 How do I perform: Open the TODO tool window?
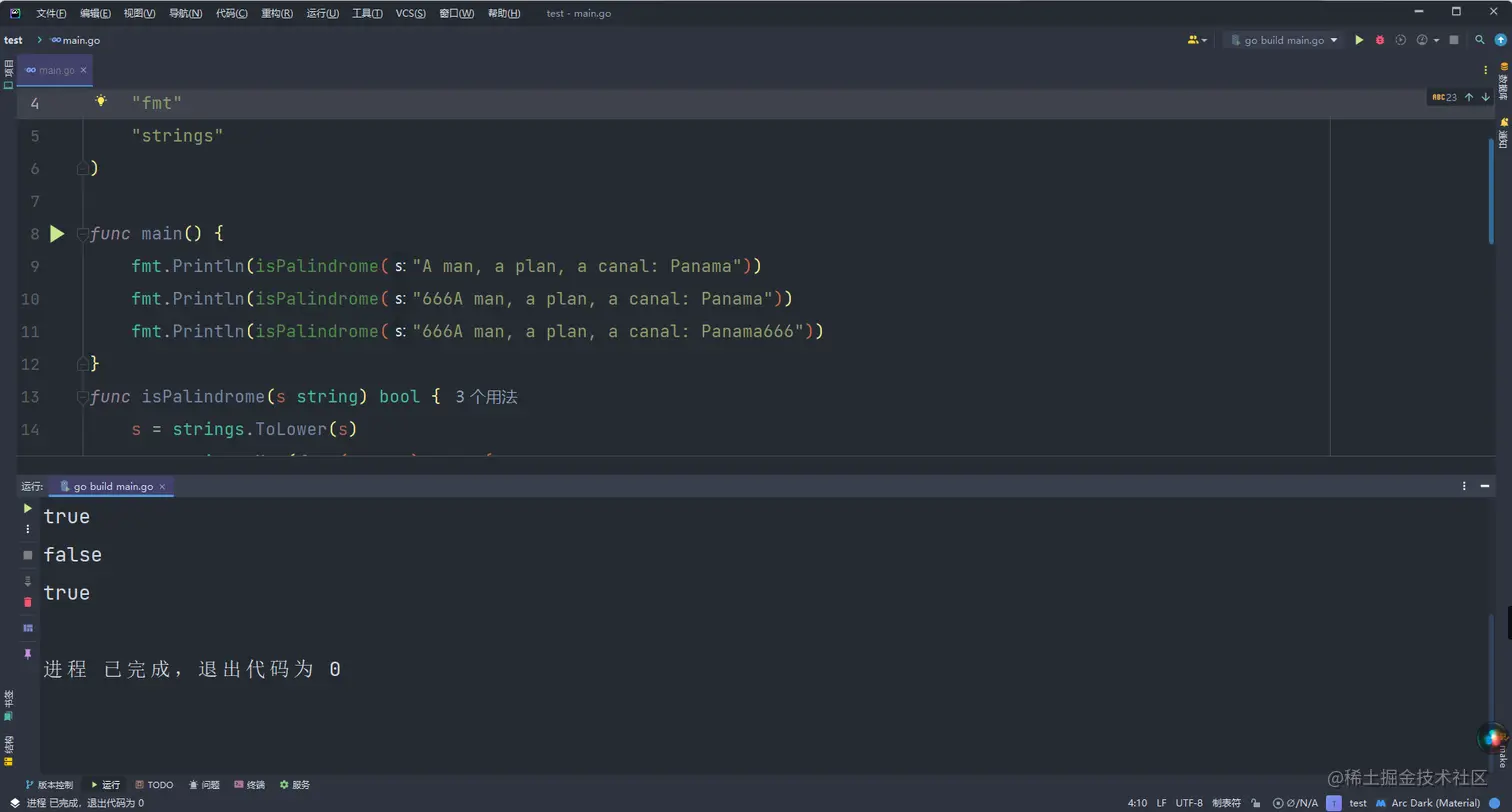154,785
